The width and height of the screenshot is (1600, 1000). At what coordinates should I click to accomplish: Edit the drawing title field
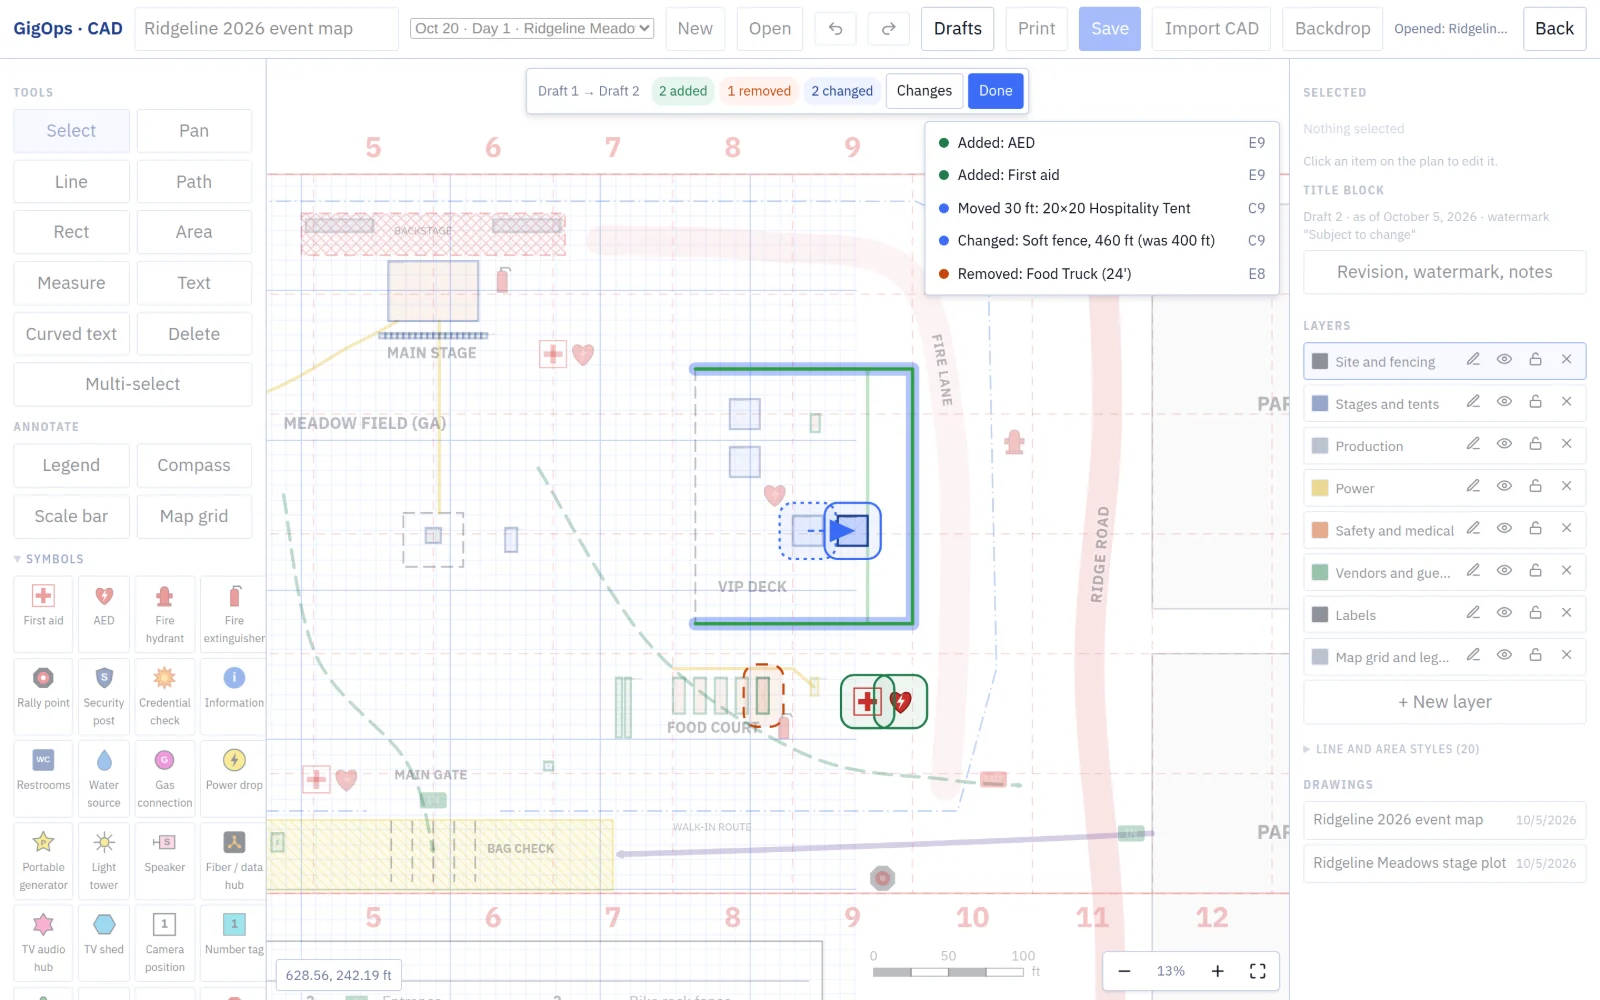(x=266, y=29)
